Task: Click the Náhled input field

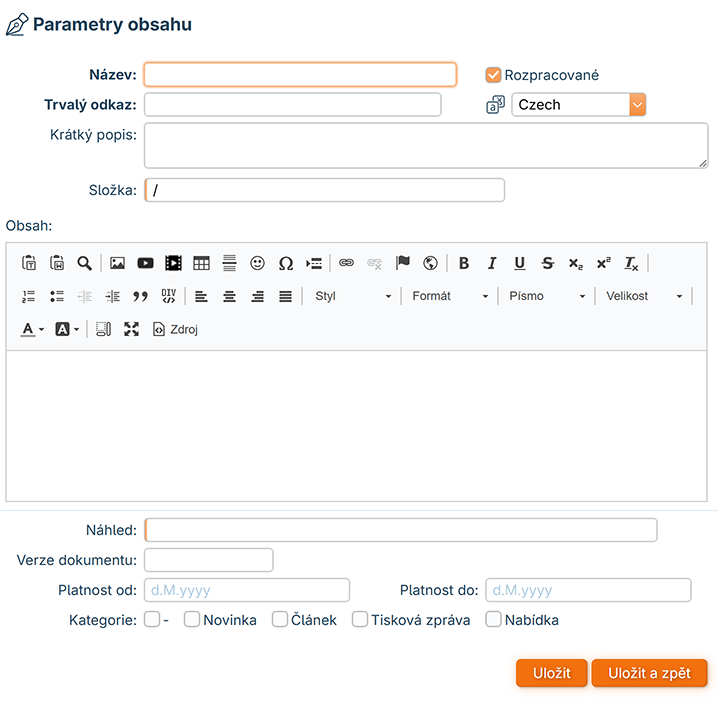Action: (401, 530)
